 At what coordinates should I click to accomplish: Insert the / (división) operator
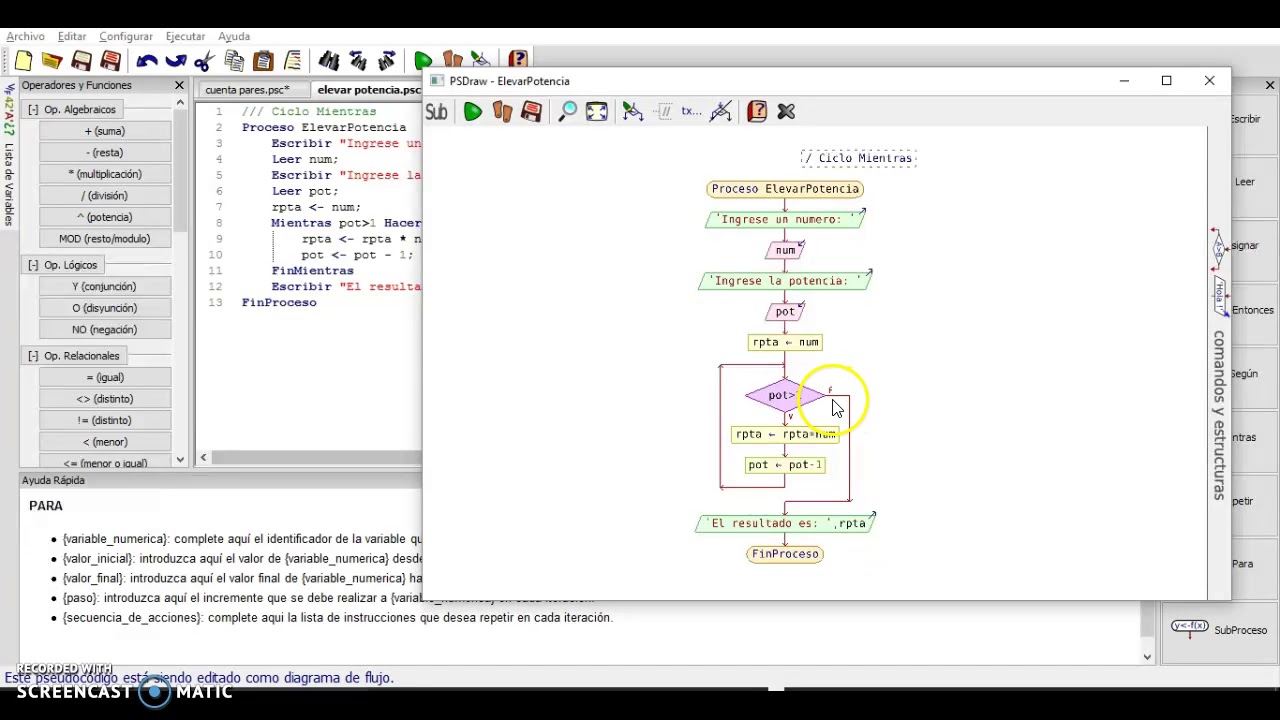[x=105, y=196]
